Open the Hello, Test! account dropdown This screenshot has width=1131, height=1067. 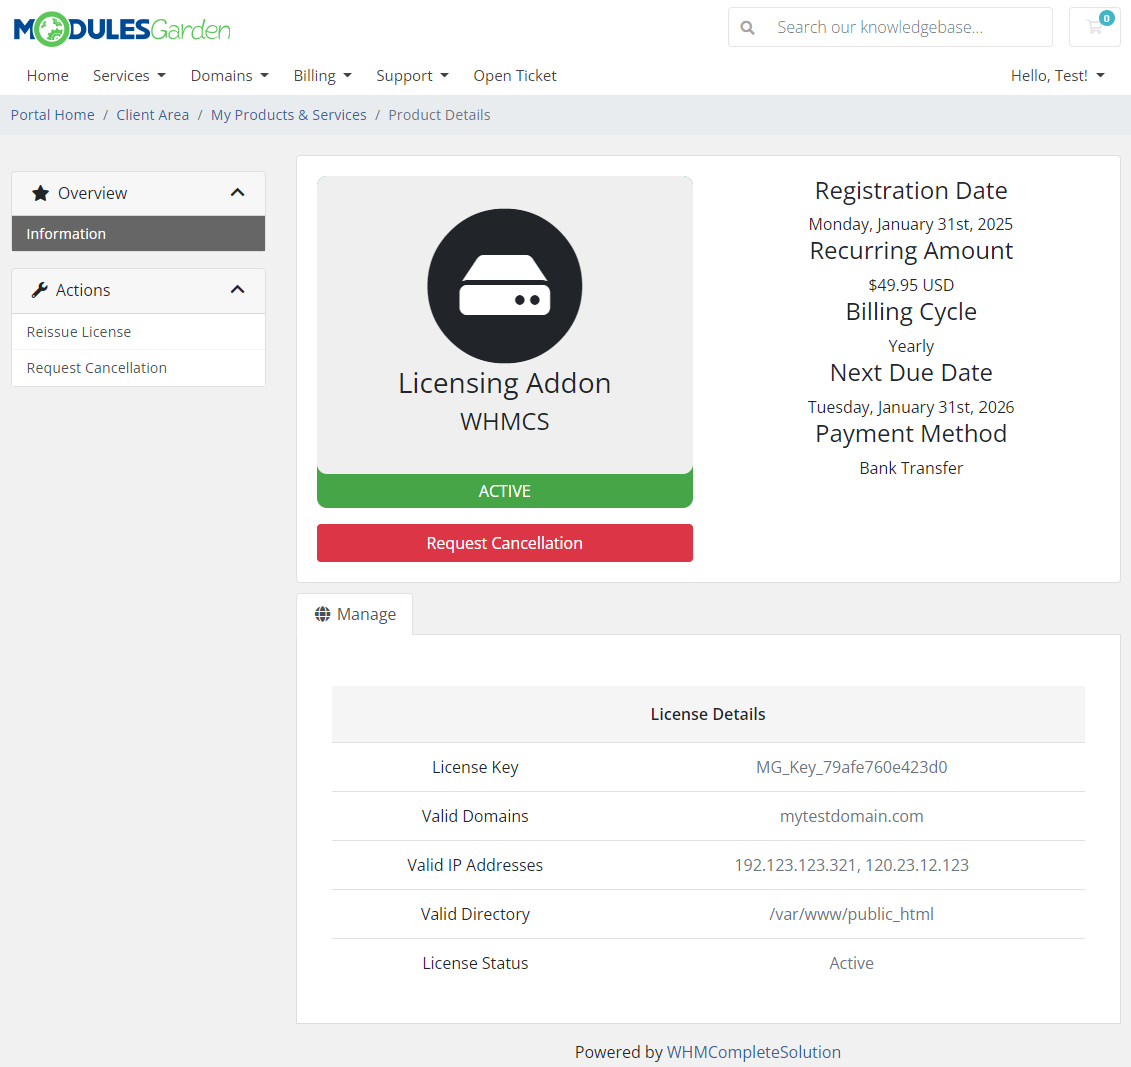(1057, 75)
